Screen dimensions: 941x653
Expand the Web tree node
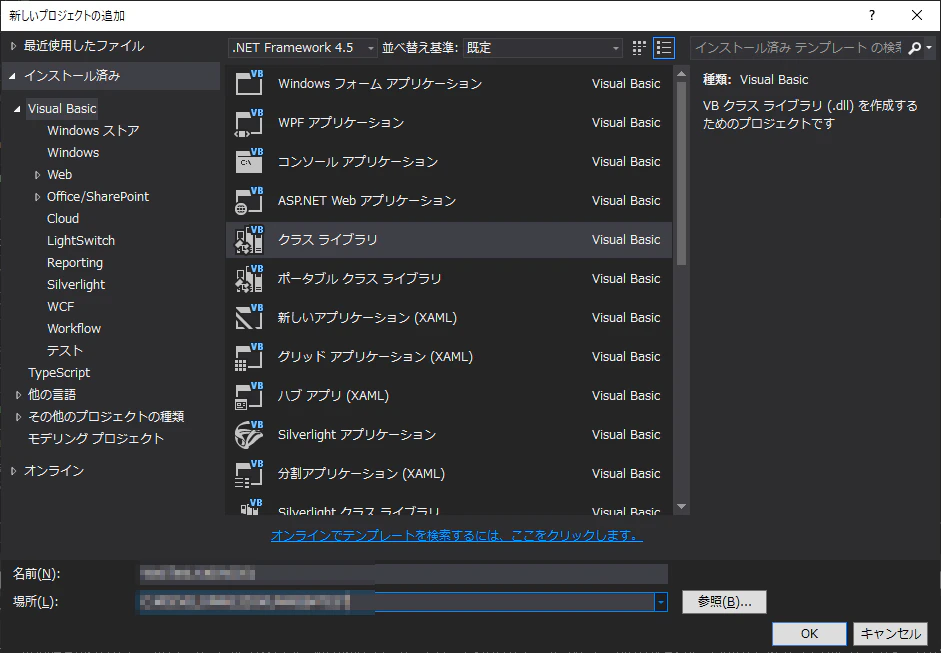37,175
